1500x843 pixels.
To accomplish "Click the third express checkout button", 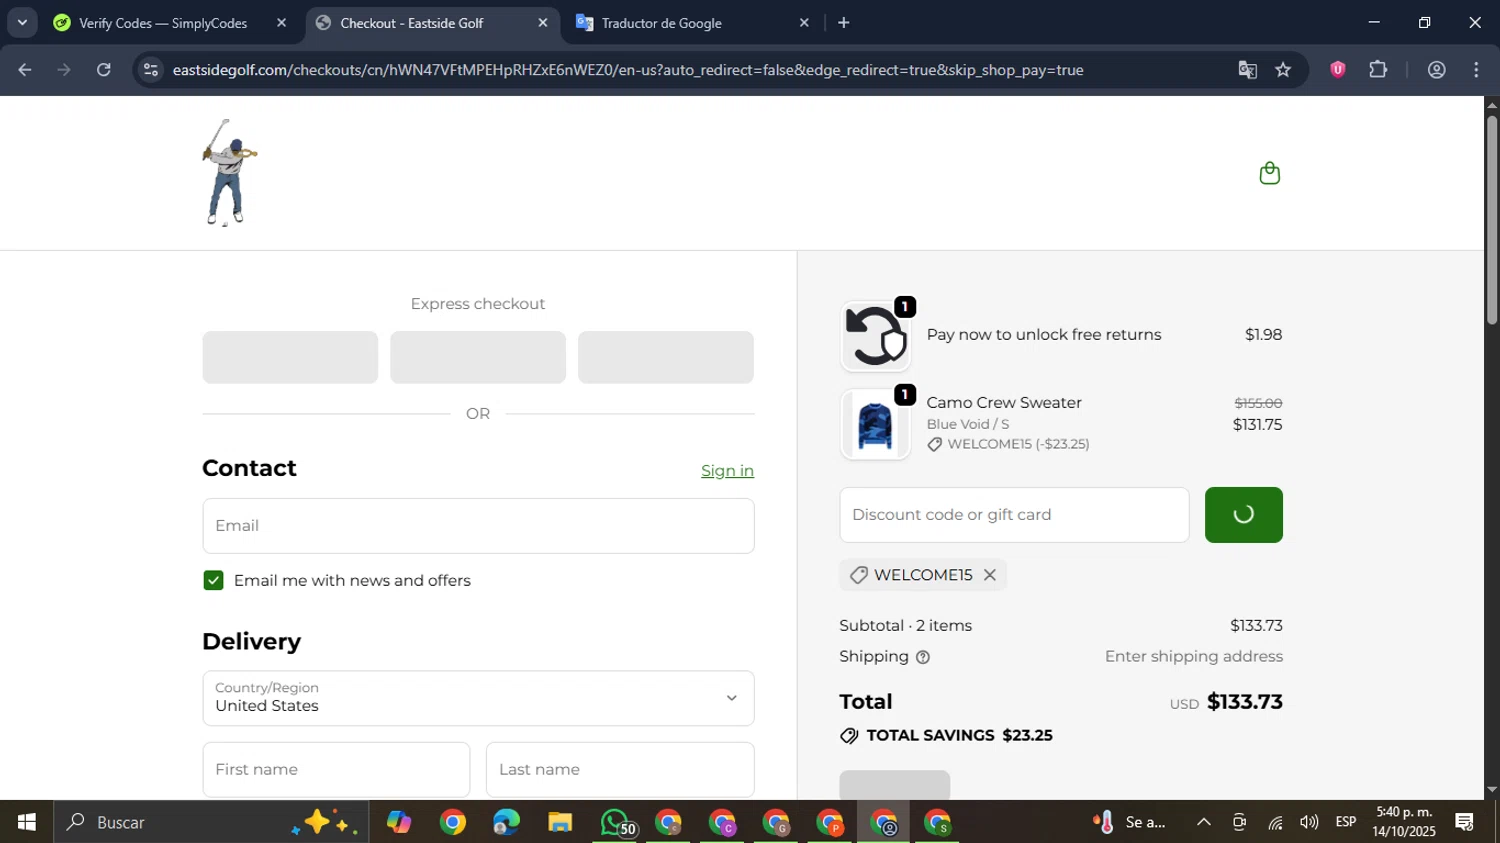I will 666,357.
